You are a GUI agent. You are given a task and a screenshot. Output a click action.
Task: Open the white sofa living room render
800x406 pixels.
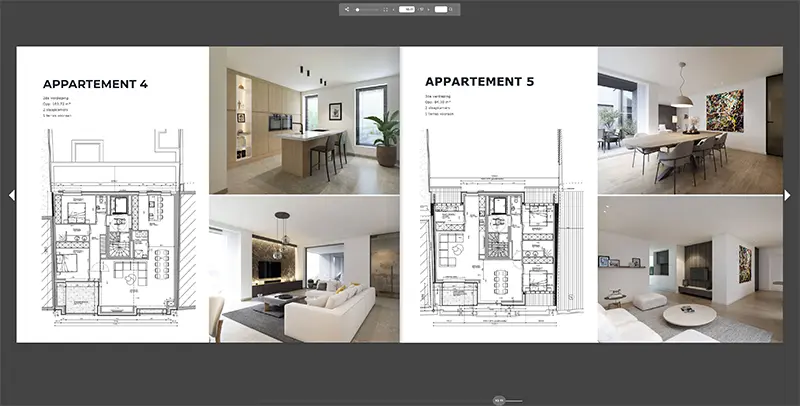coord(304,269)
